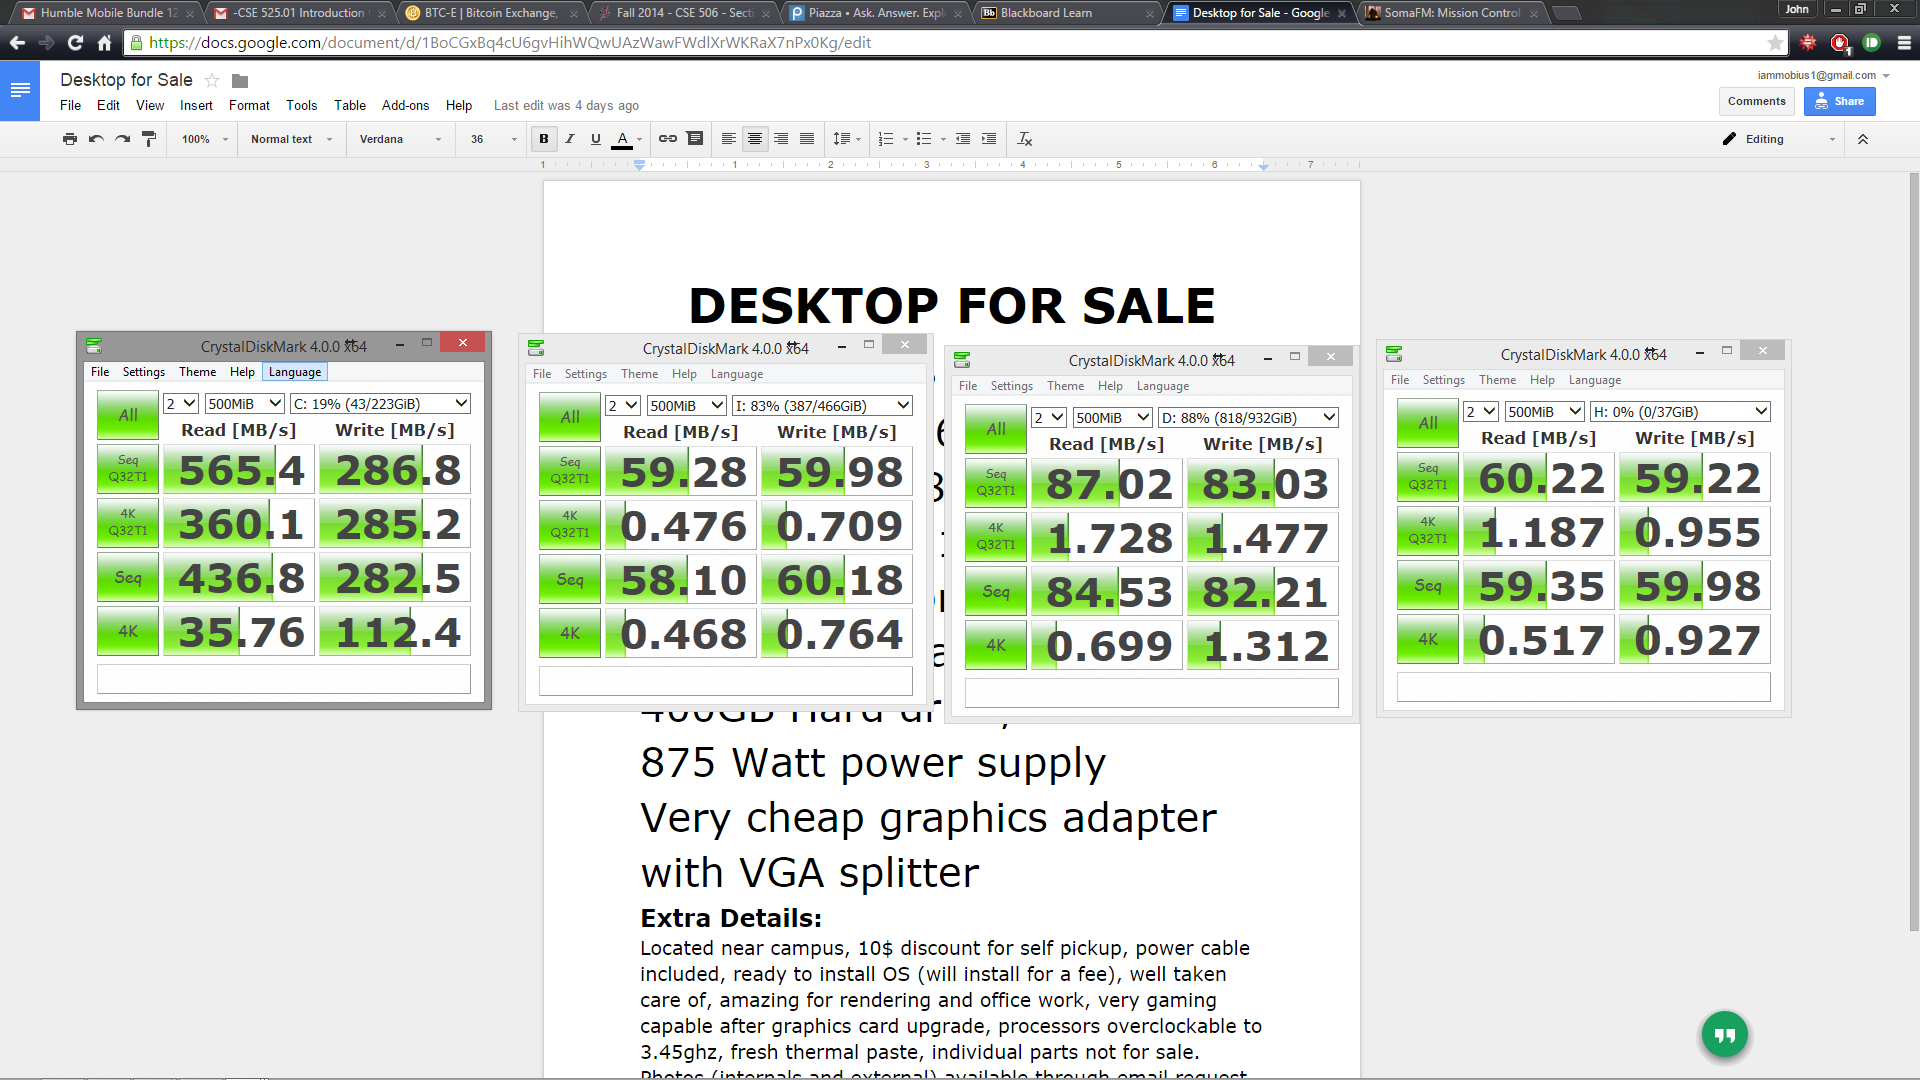Click the line spacing icon
1920x1080 pixels.
pos(842,139)
